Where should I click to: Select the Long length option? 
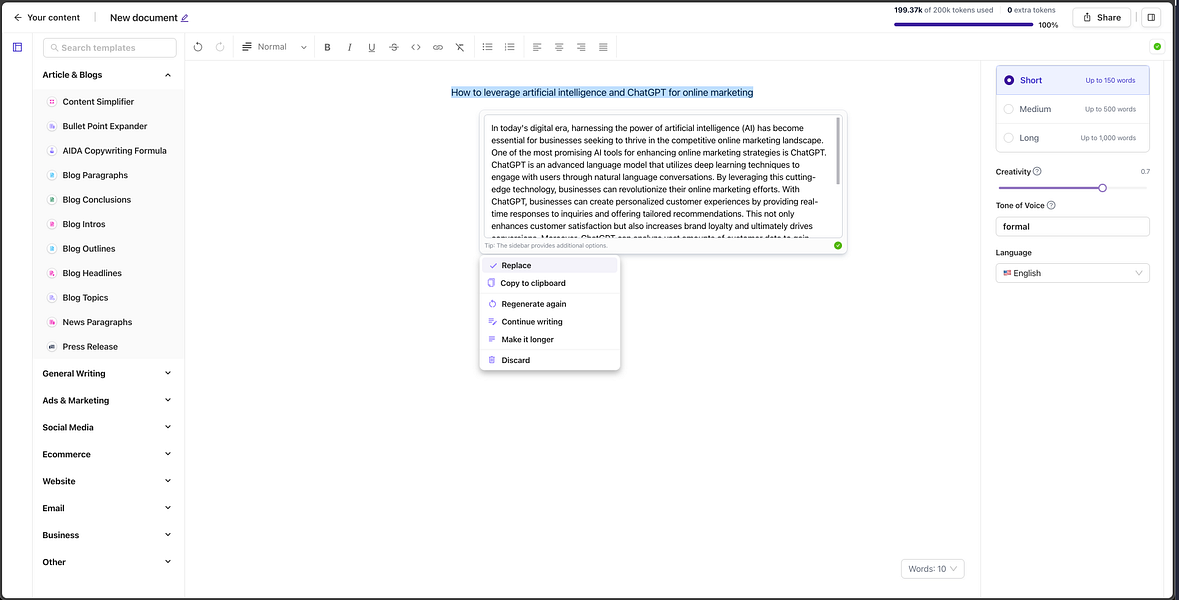pyautogui.click(x=1072, y=138)
